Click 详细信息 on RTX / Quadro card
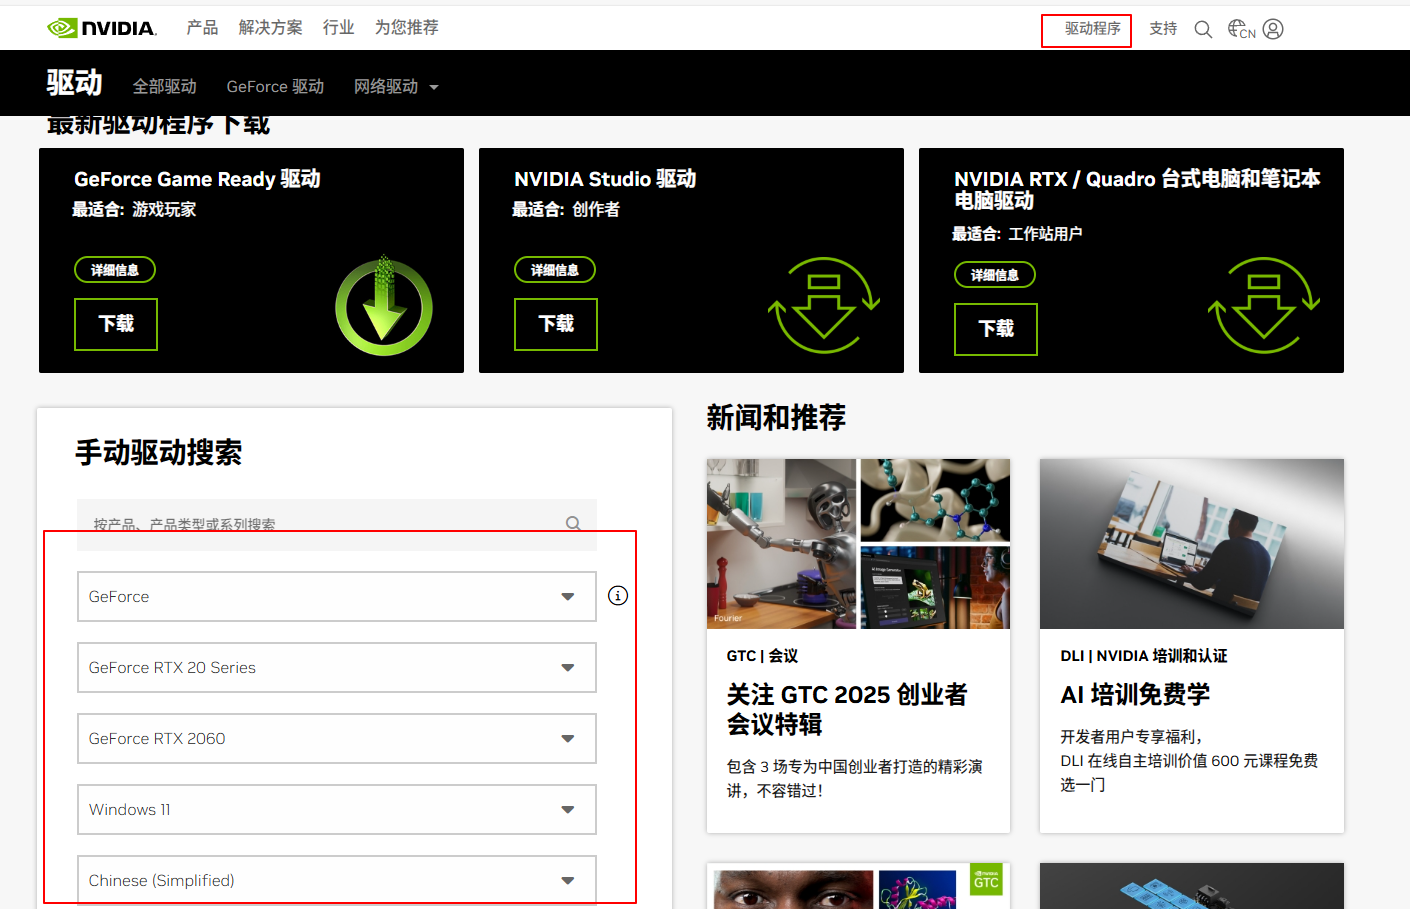 [995, 275]
